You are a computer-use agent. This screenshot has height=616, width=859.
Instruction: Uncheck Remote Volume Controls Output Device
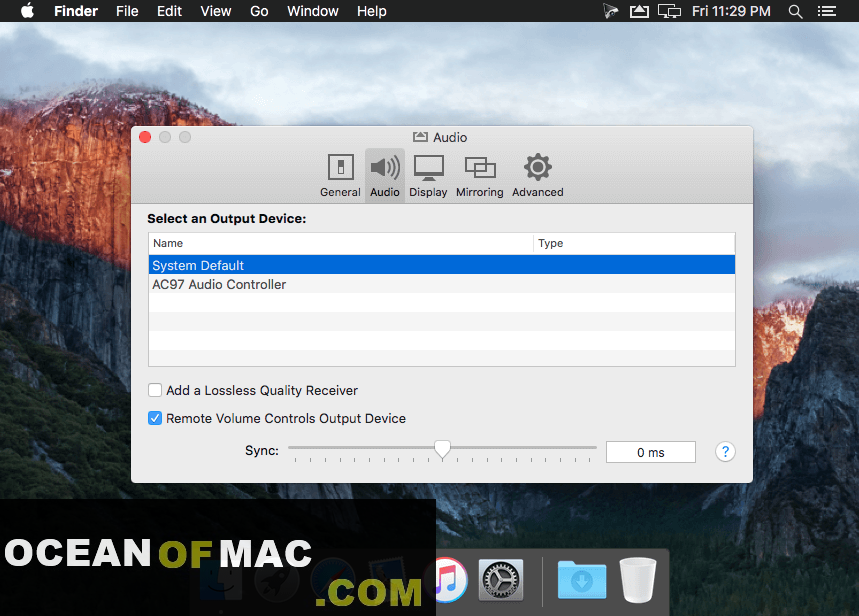coord(155,418)
